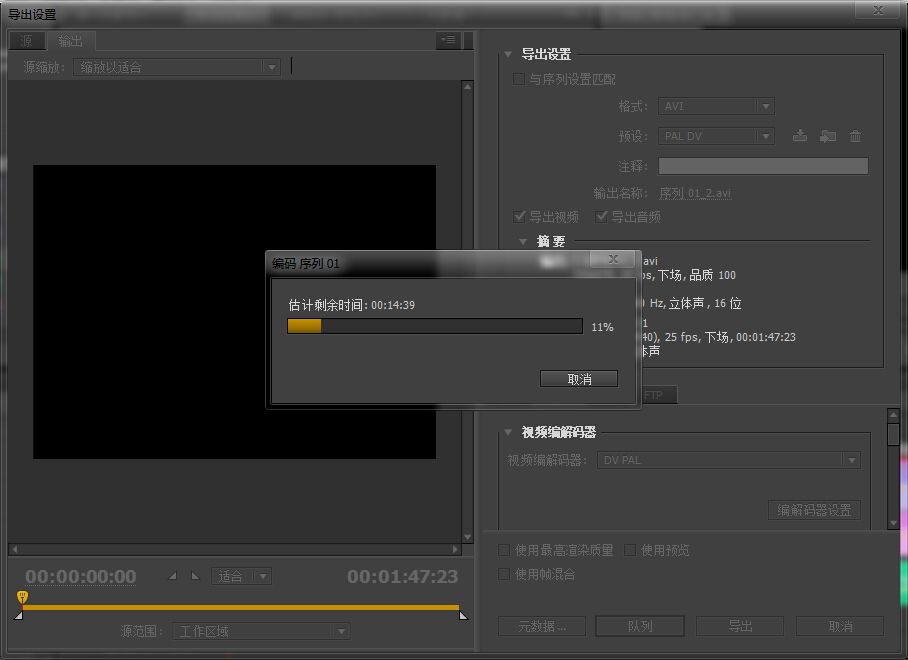Cancel the encoding in progress dialog
The height and width of the screenshot is (660, 908).
[x=579, y=379]
